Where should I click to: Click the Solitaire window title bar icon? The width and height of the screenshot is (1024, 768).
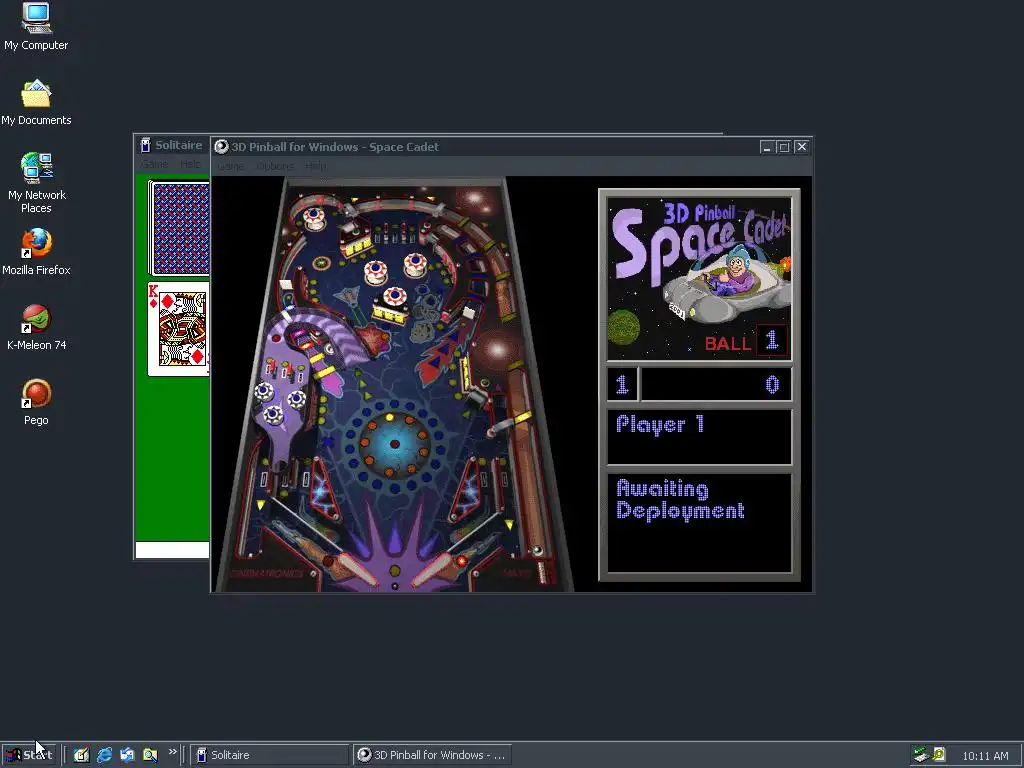click(146, 145)
